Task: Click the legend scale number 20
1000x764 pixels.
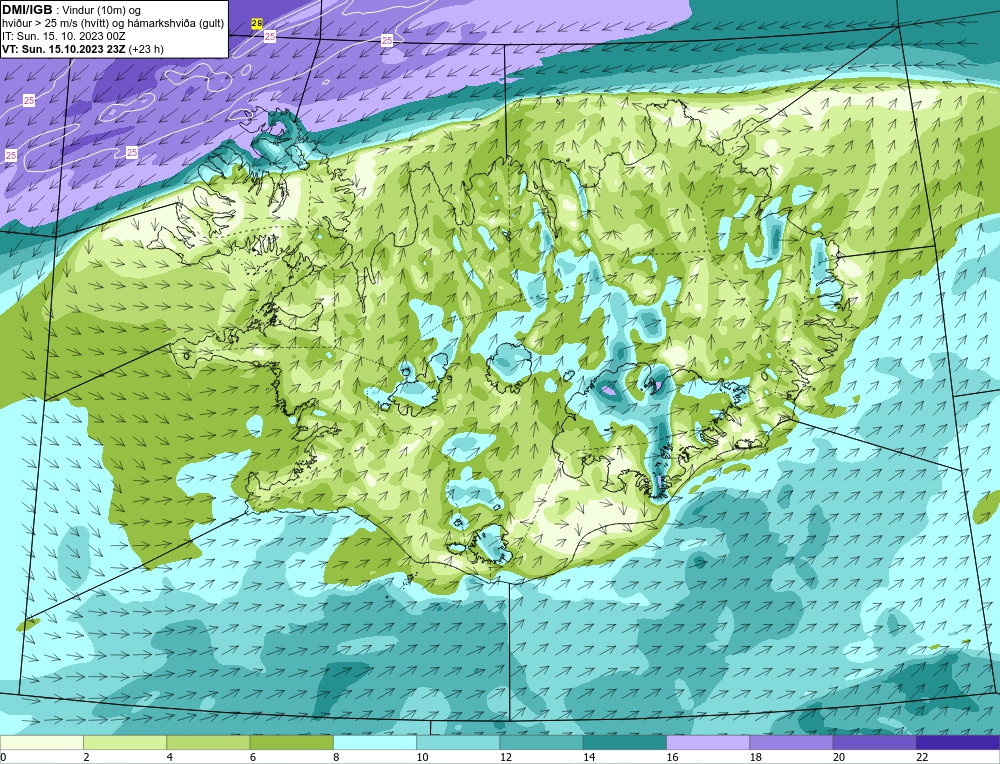Action: tap(839, 758)
